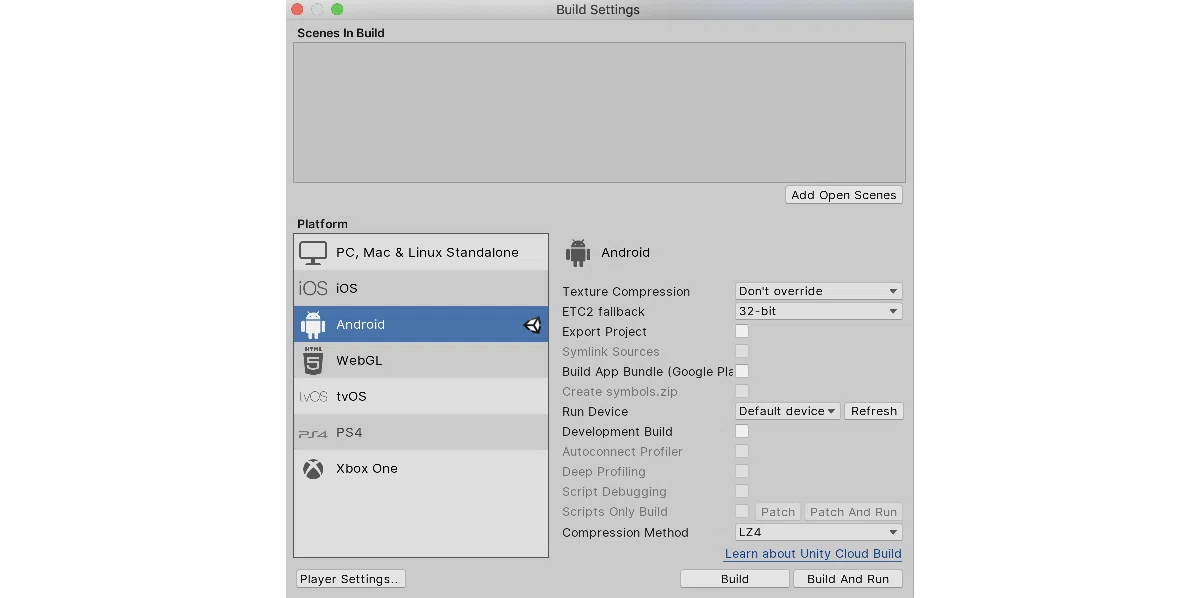This screenshot has width=1200, height=598.
Task: Enable the Development Build checkbox
Action: [x=742, y=431]
